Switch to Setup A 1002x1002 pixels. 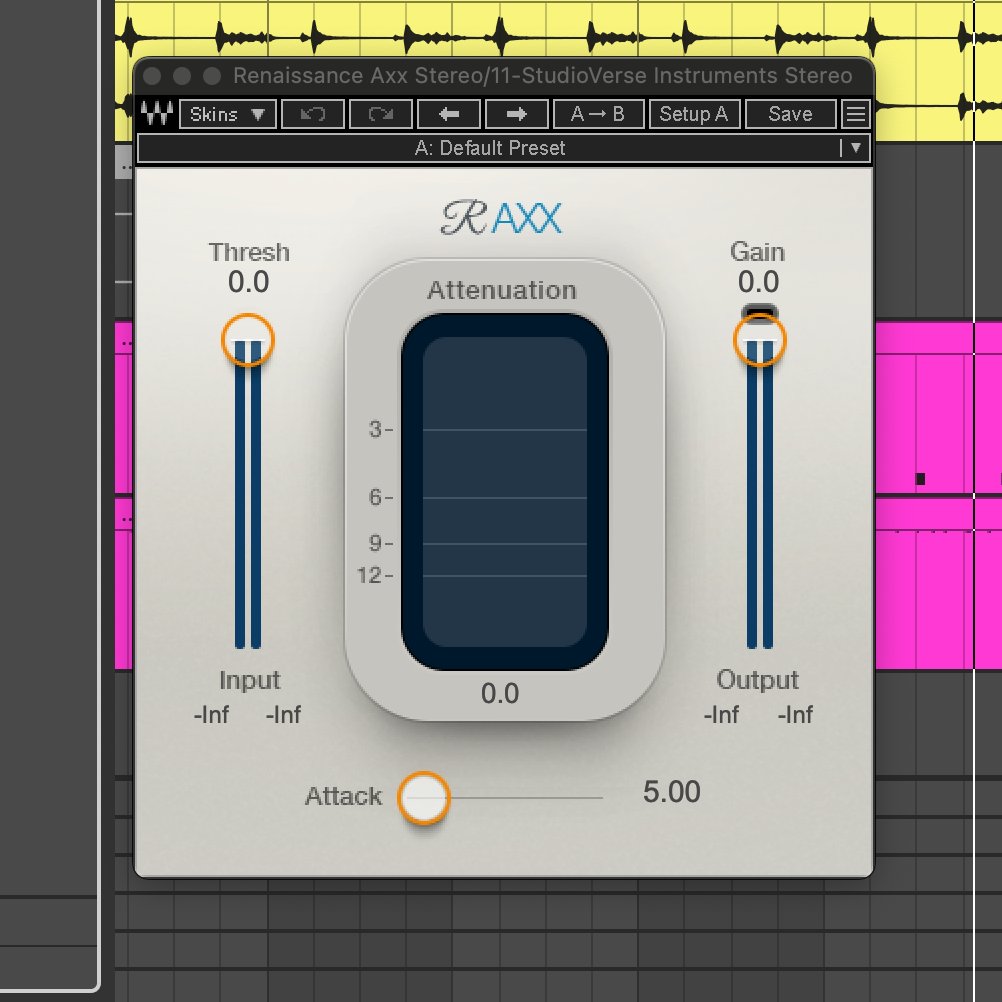tap(695, 113)
